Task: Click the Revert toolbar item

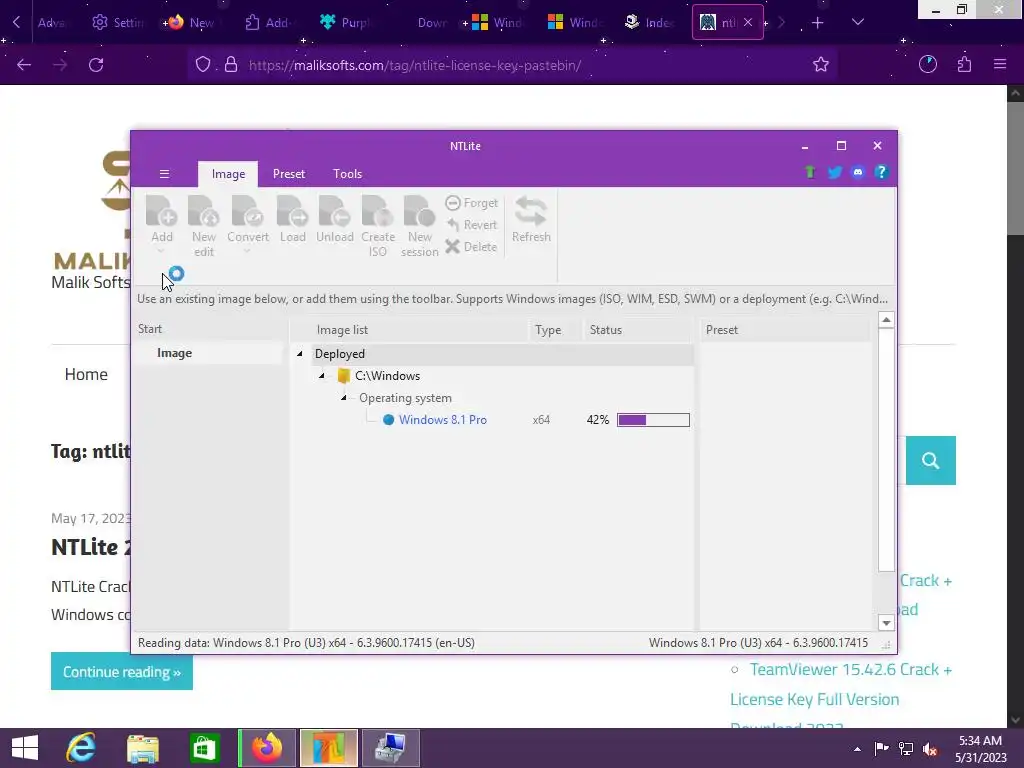Action: (472, 225)
